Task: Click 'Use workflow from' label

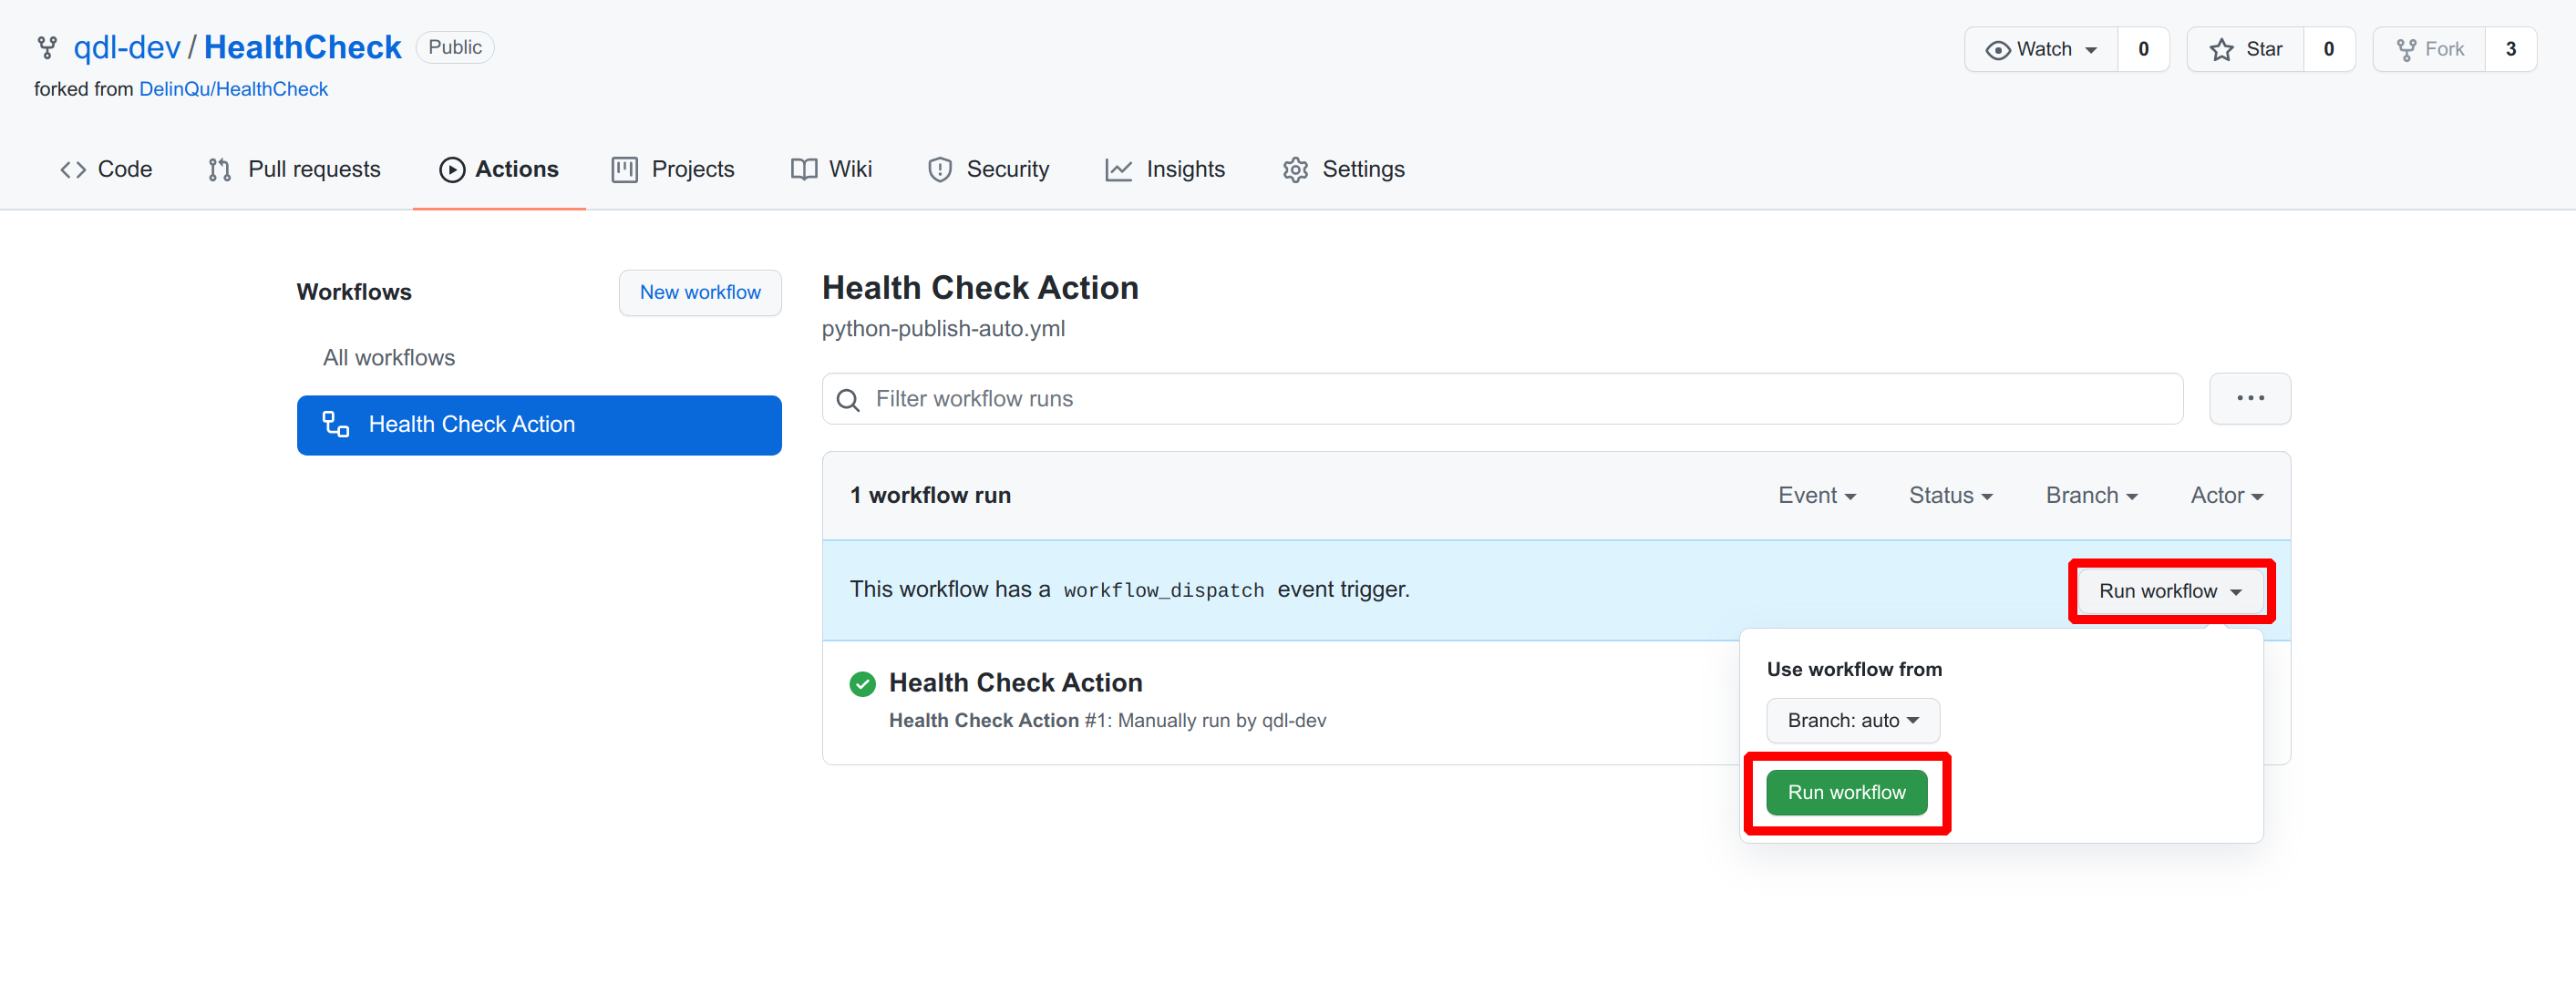Action: tap(1854, 670)
